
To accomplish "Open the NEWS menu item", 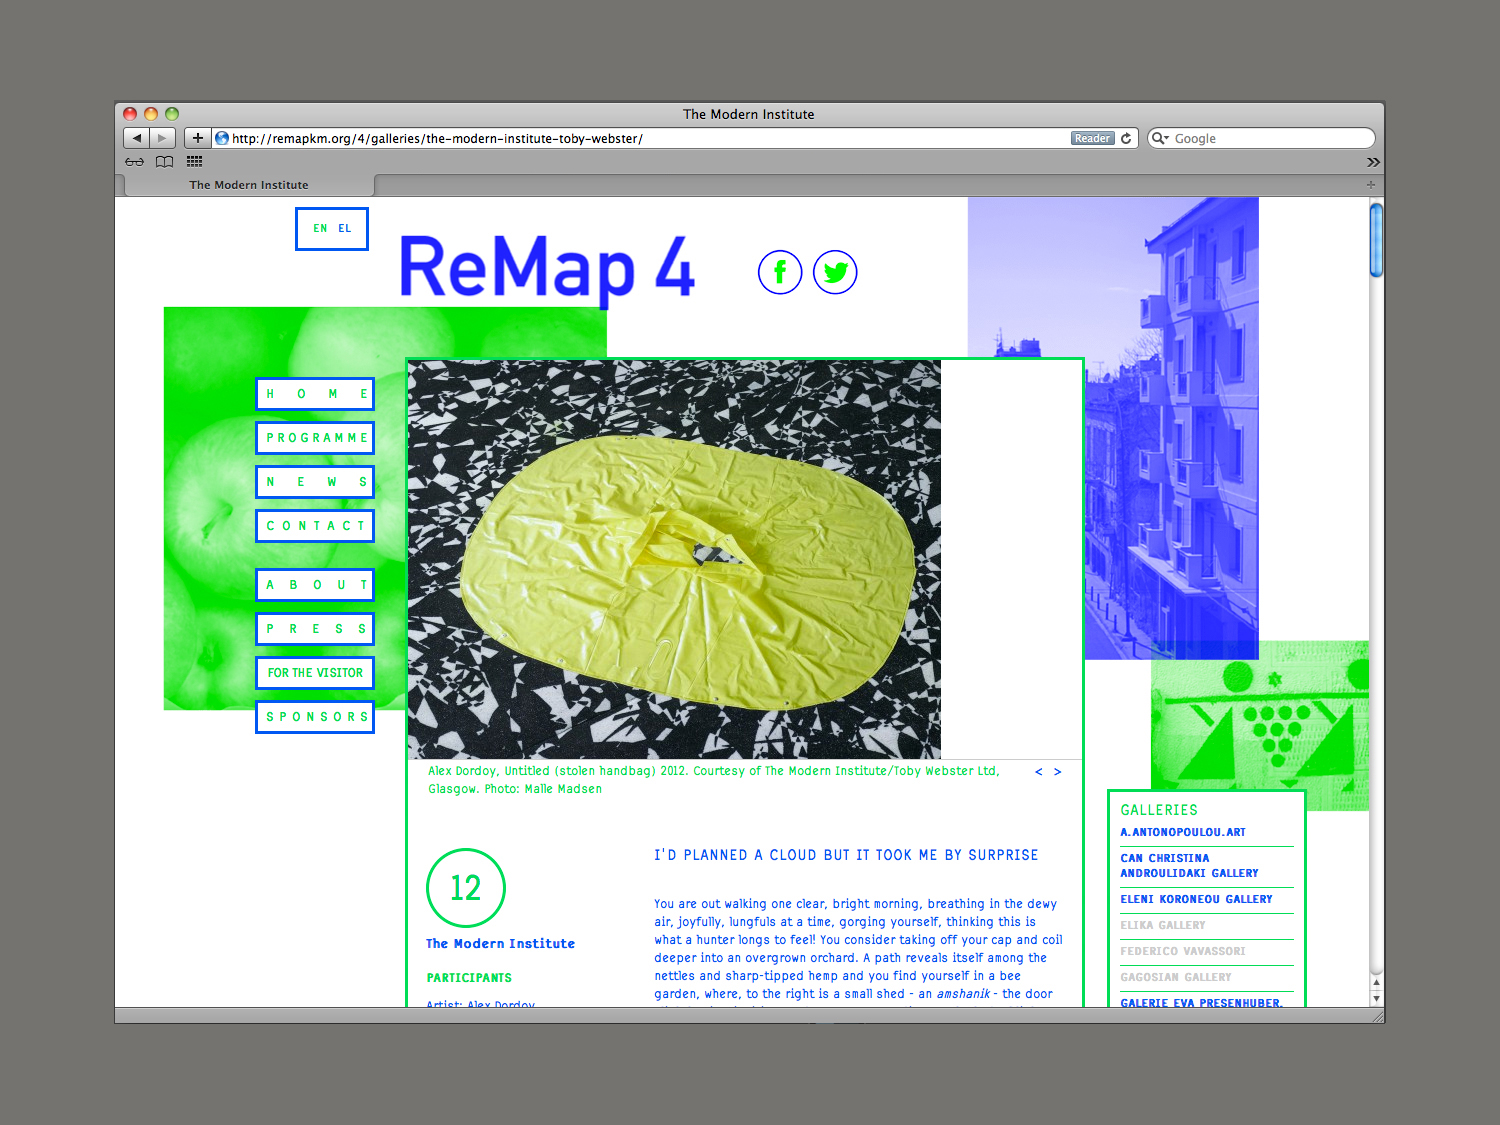I will click(x=315, y=482).
